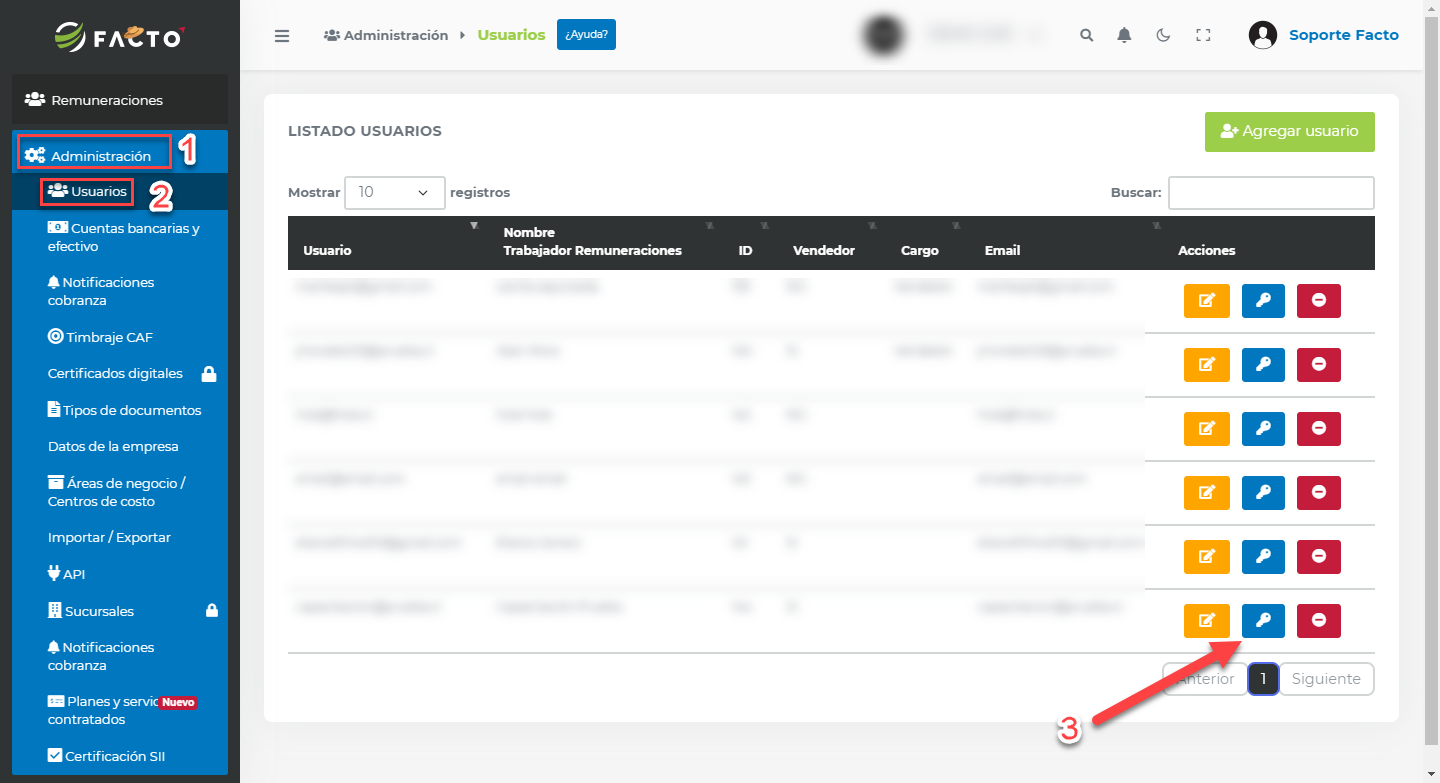Click the red delete button in third row
The width and height of the screenshot is (1440, 783).
[1319, 429]
